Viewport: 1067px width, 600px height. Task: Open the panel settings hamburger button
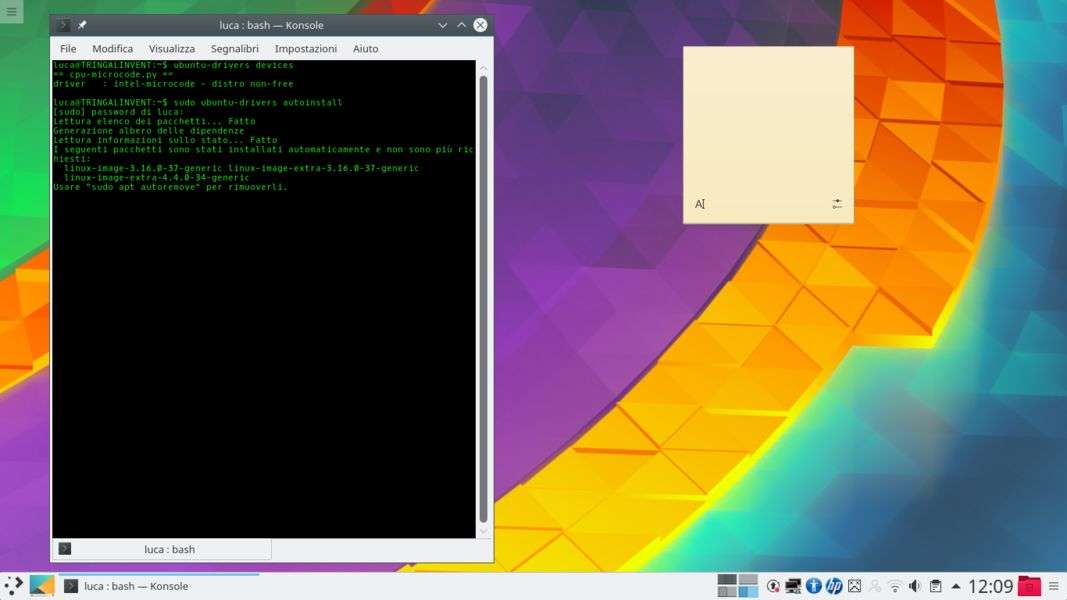click(x=1053, y=586)
